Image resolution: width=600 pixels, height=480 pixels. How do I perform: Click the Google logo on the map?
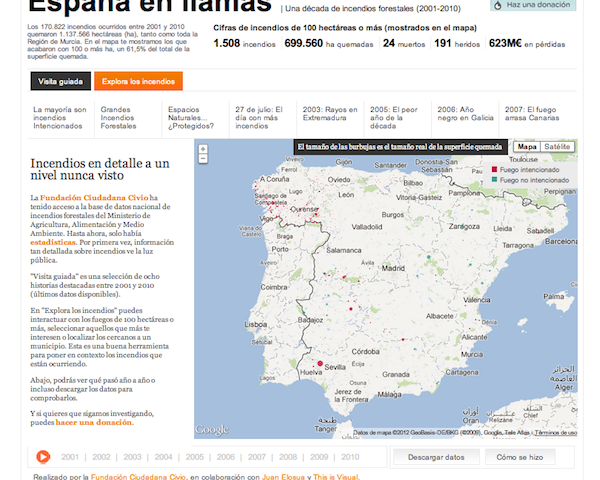212,429
